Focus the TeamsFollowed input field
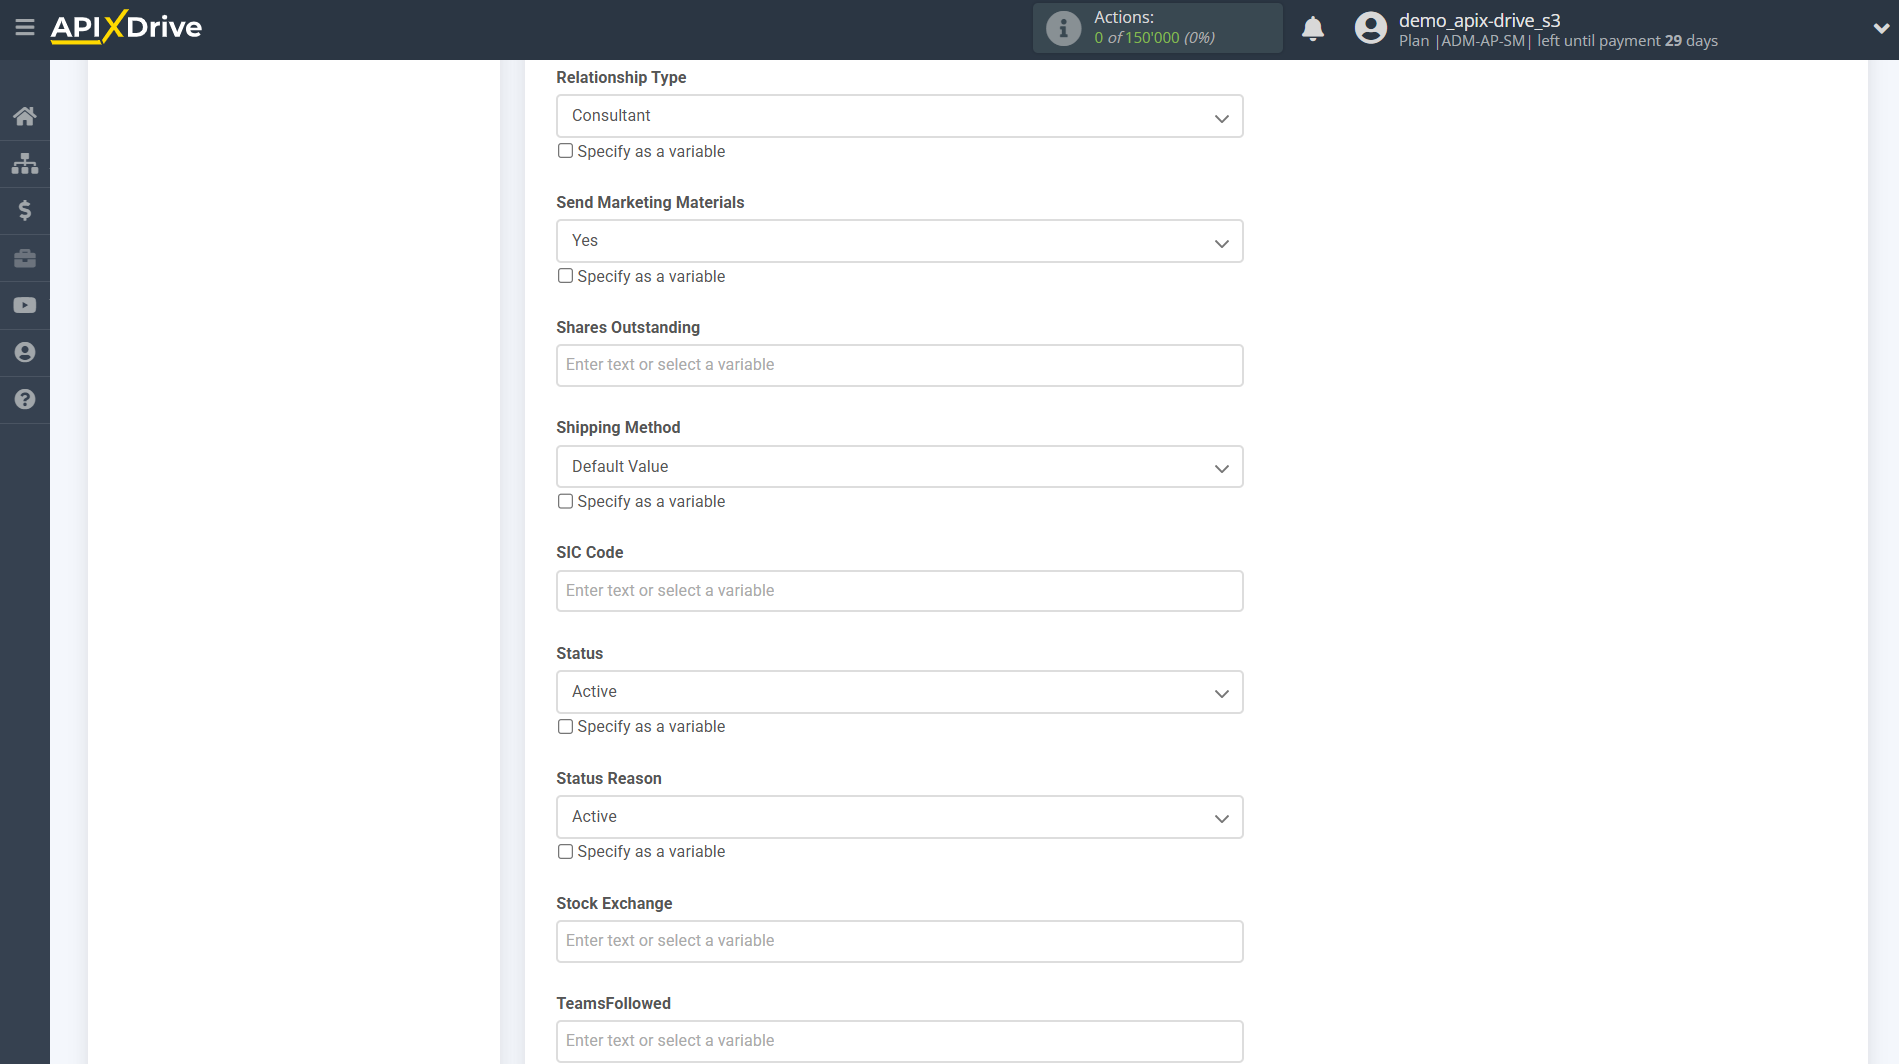The width and height of the screenshot is (1899, 1064). coord(899,1041)
